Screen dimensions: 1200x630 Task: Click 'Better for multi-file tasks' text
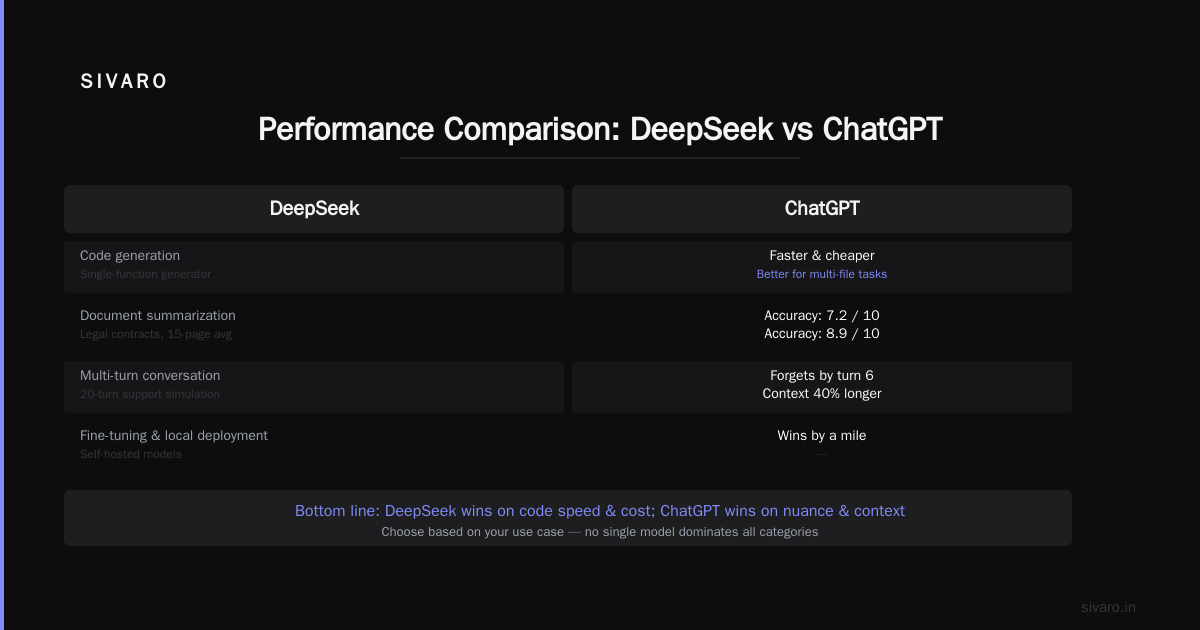coord(822,274)
